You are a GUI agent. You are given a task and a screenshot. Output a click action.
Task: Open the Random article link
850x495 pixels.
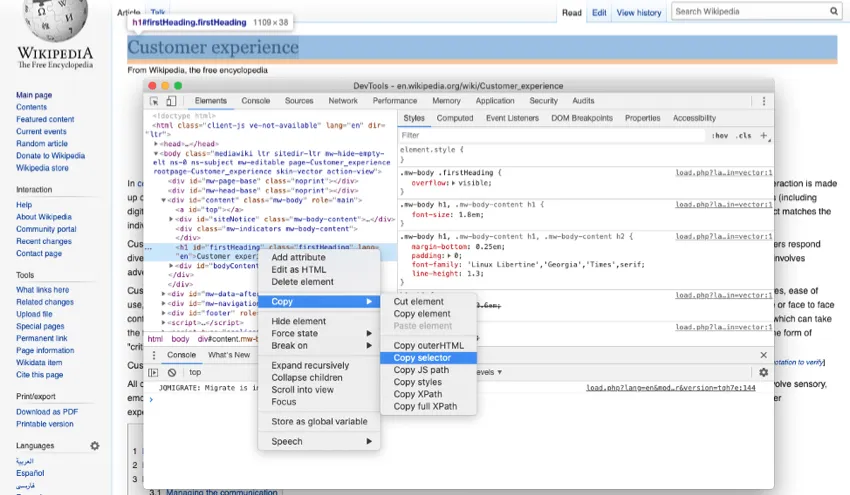pos(42,144)
